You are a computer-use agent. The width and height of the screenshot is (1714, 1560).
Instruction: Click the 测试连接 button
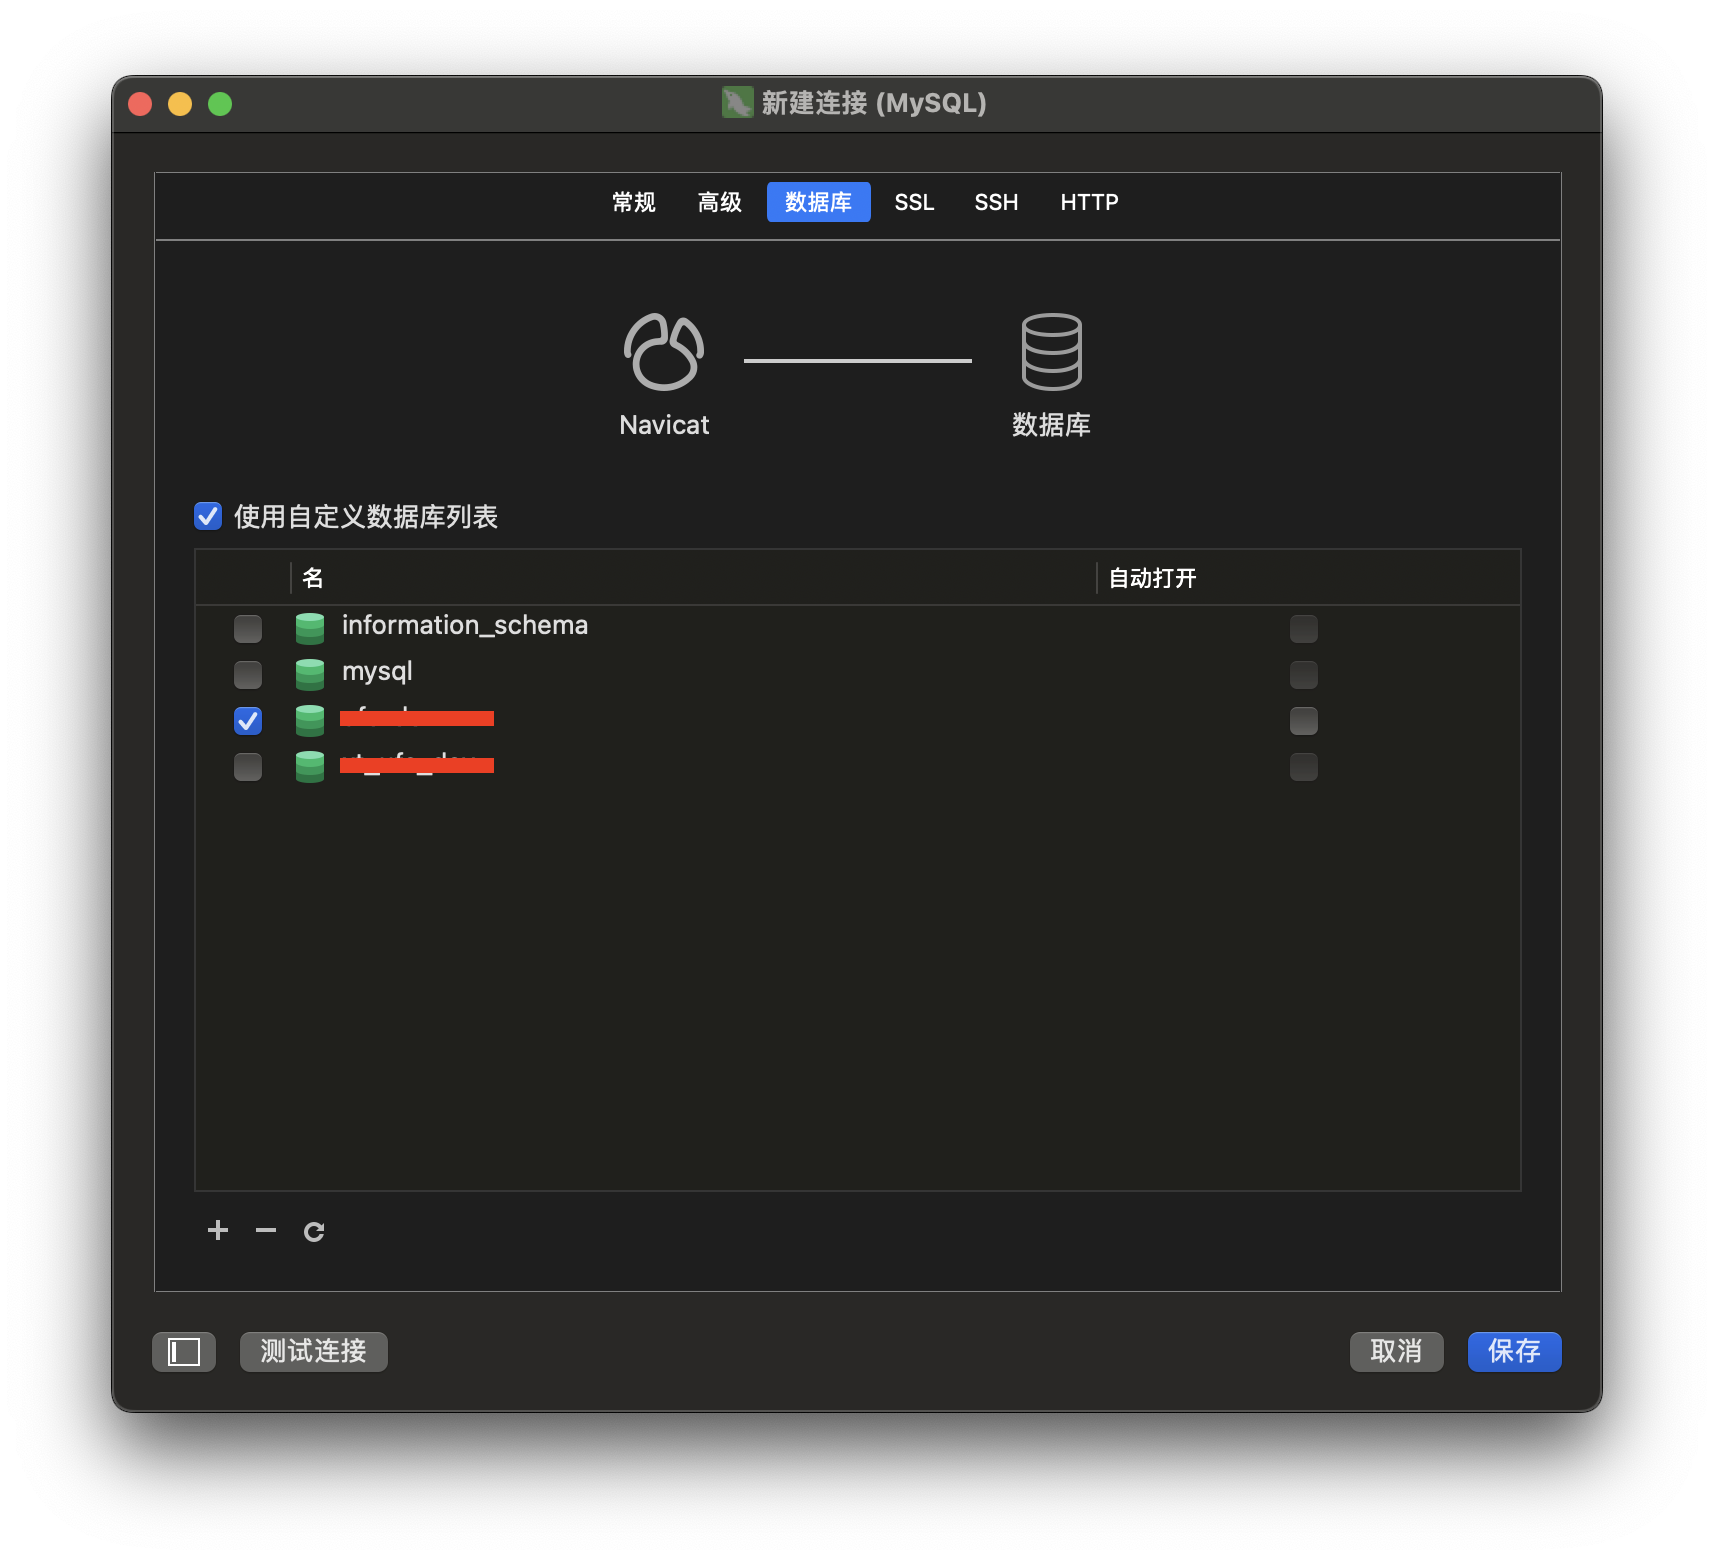pos(314,1352)
